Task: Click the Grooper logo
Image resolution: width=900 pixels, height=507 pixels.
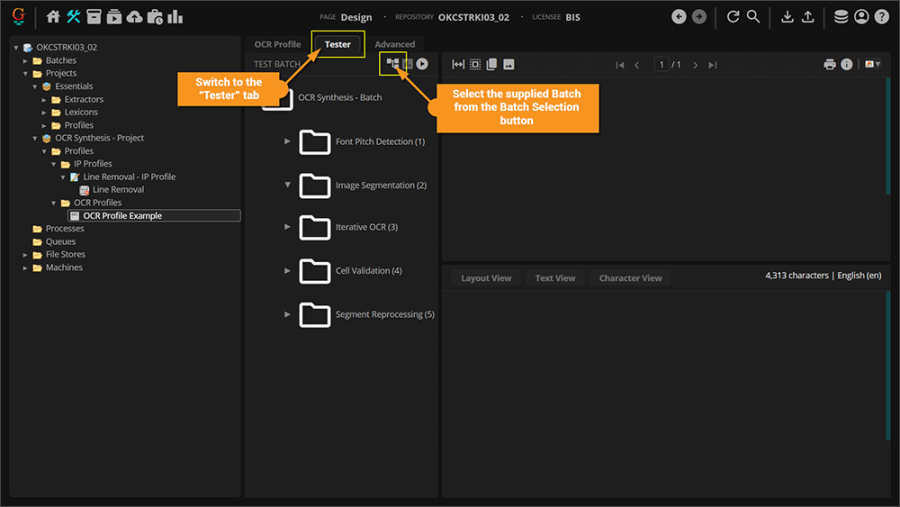Action: pos(18,16)
